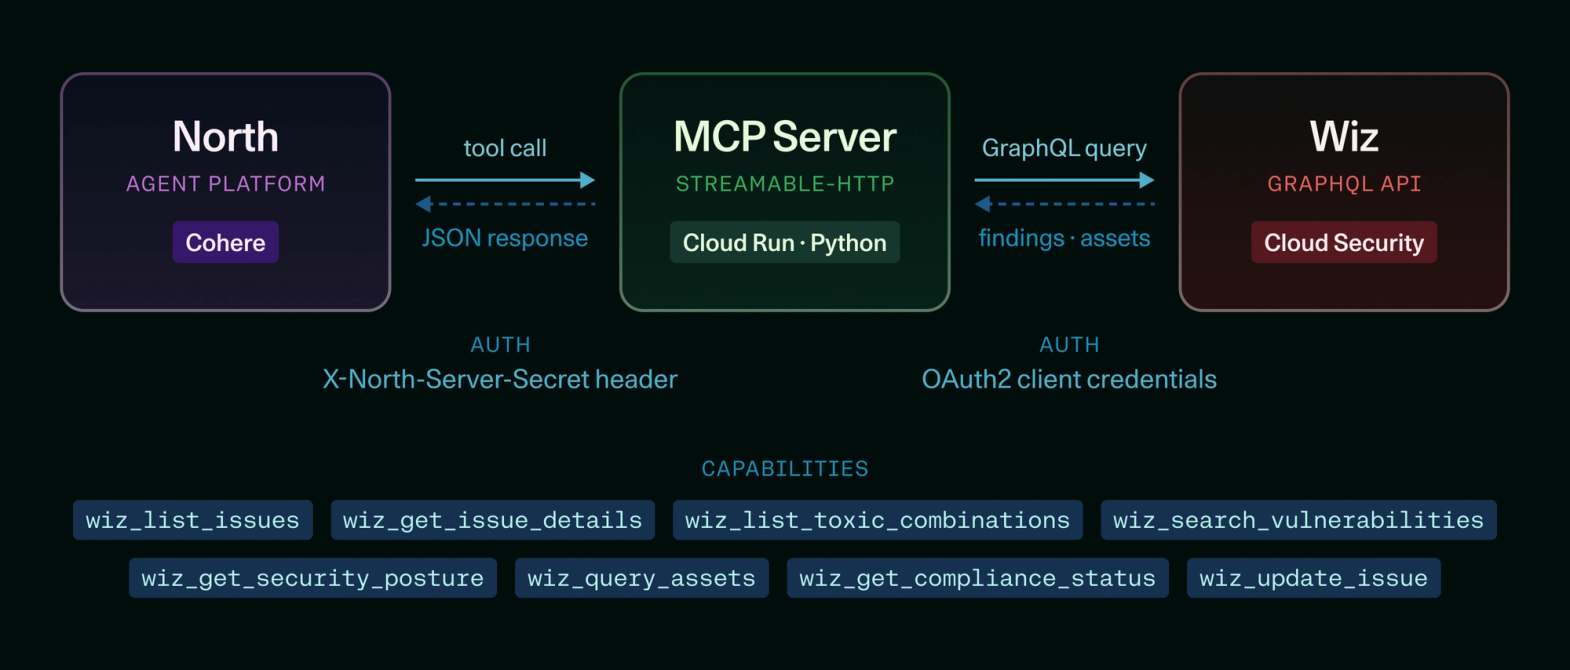
Task: Click the OAuth2 client credentials text
Action: pyautogui.click(x=1069, y=379)
